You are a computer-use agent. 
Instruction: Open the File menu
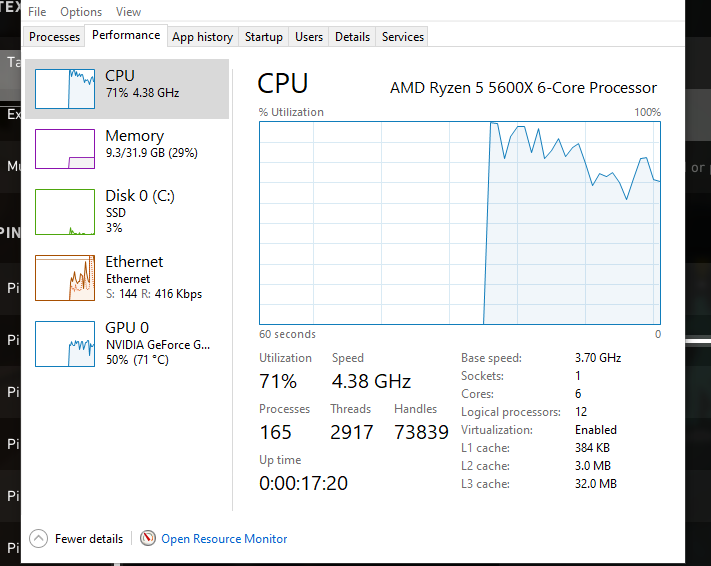pyautogui.click(x=37, y=12)
